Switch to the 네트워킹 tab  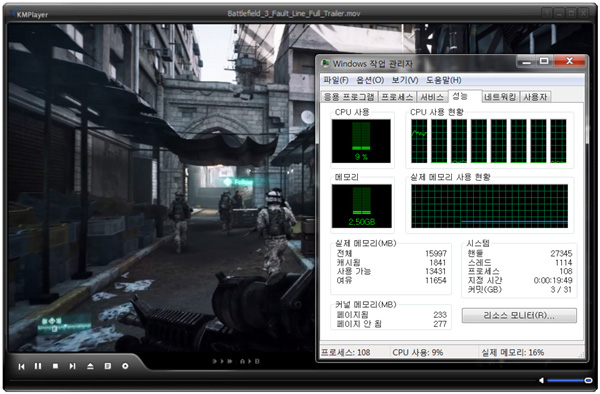[499, 97]
